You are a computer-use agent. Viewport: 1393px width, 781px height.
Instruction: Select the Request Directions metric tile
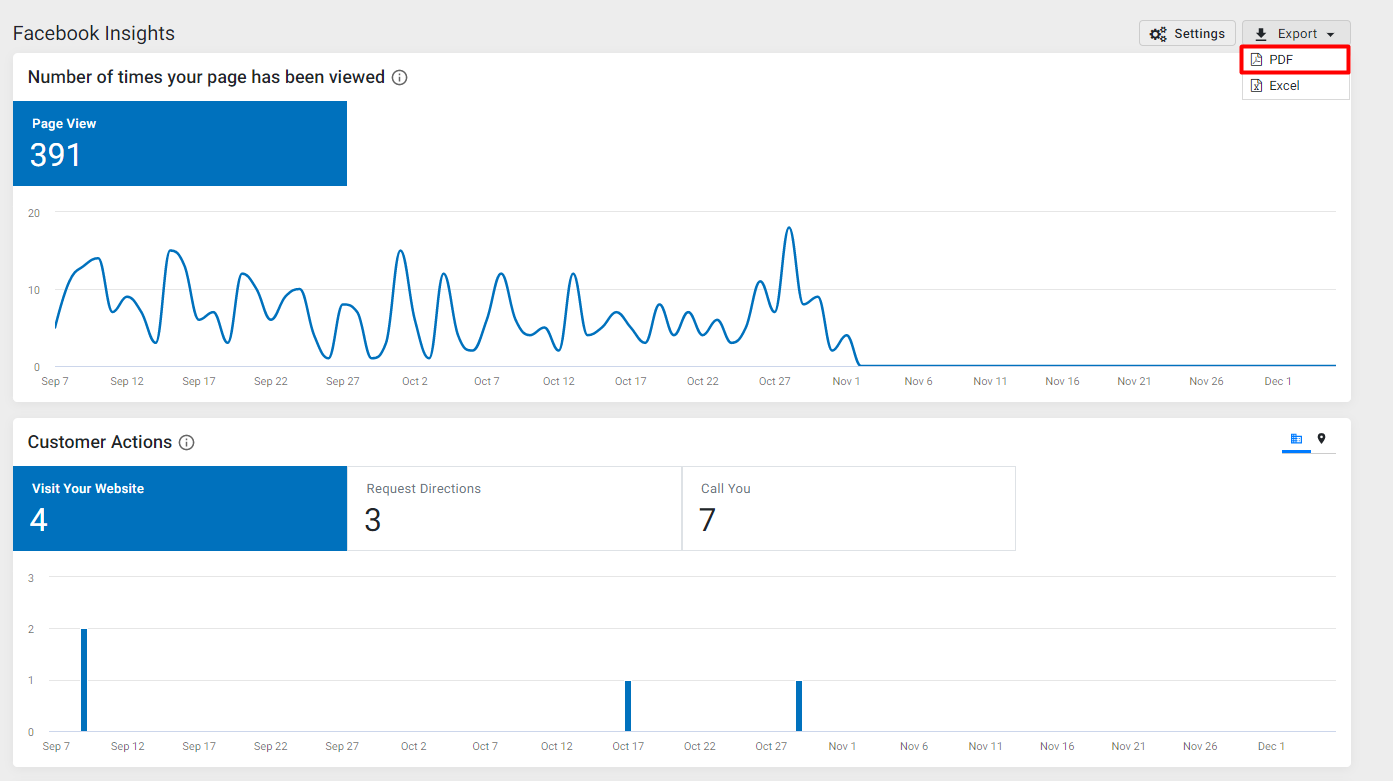pos(514,508)
